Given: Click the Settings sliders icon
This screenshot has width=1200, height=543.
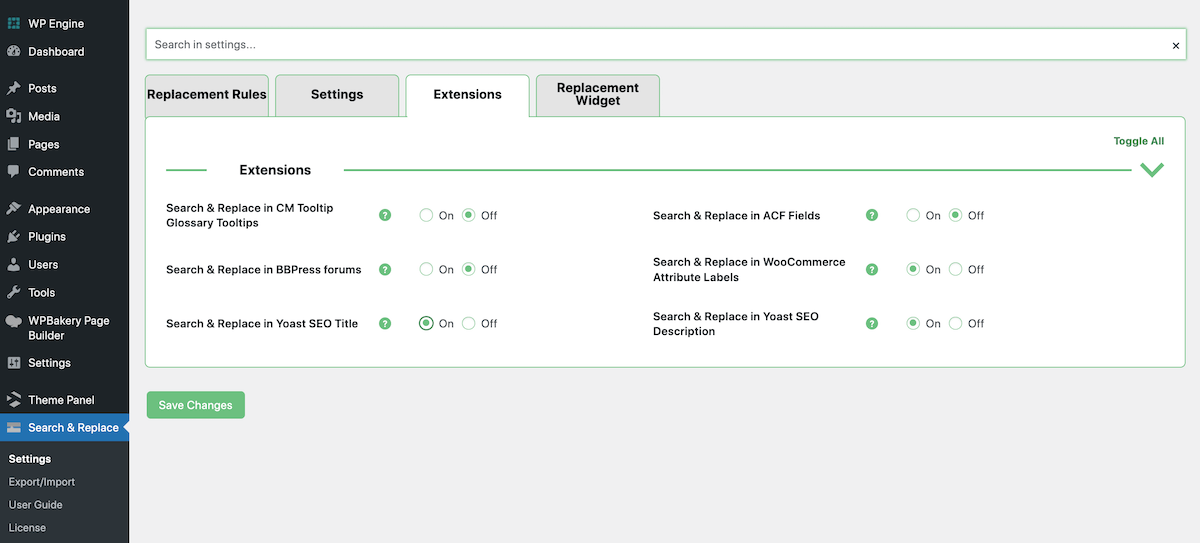Looking at the screenshot, I should (14, 363).
